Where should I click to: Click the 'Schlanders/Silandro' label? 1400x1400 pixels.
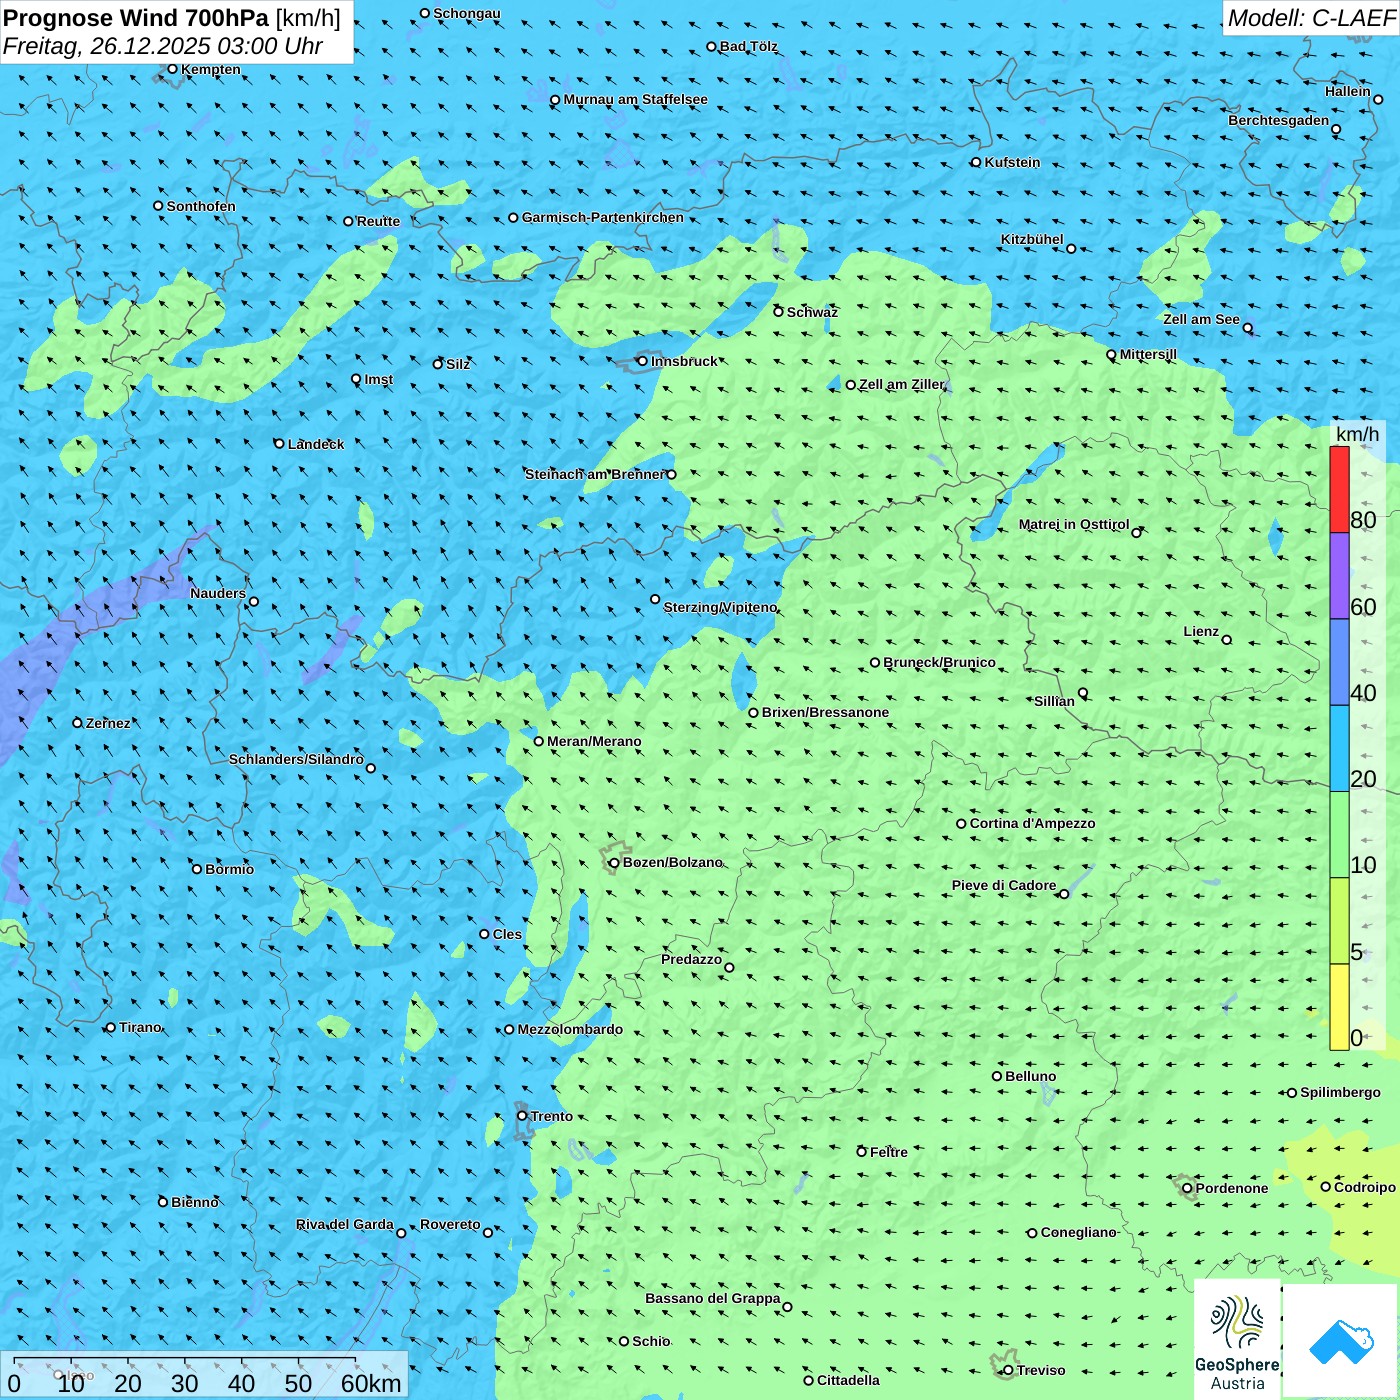[x=296, y=759]
